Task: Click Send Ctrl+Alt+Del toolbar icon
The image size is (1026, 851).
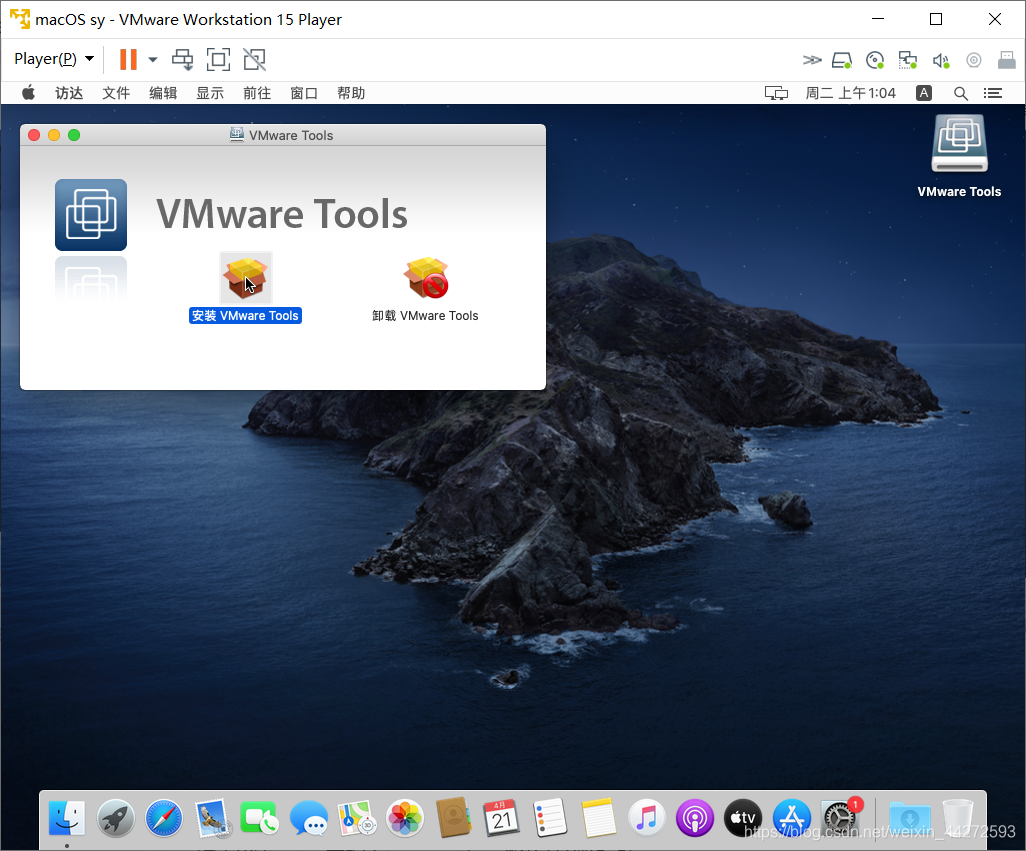Action: 182,59
